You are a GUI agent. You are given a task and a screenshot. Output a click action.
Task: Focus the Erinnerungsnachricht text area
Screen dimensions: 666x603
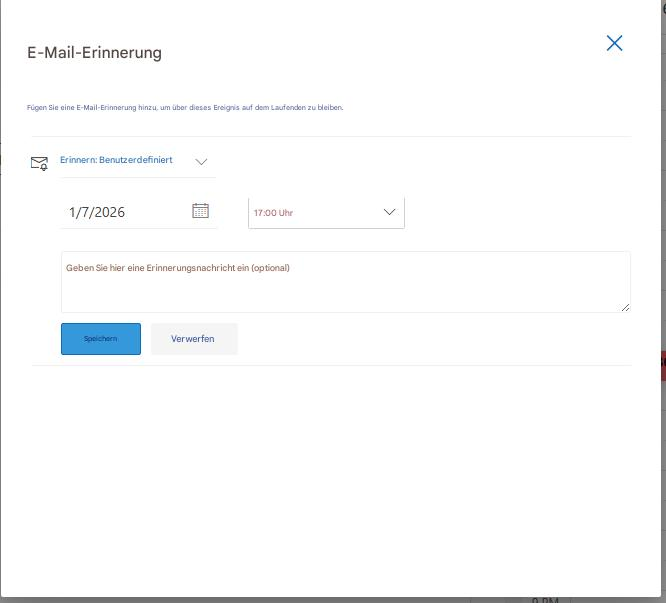[346, 282]
